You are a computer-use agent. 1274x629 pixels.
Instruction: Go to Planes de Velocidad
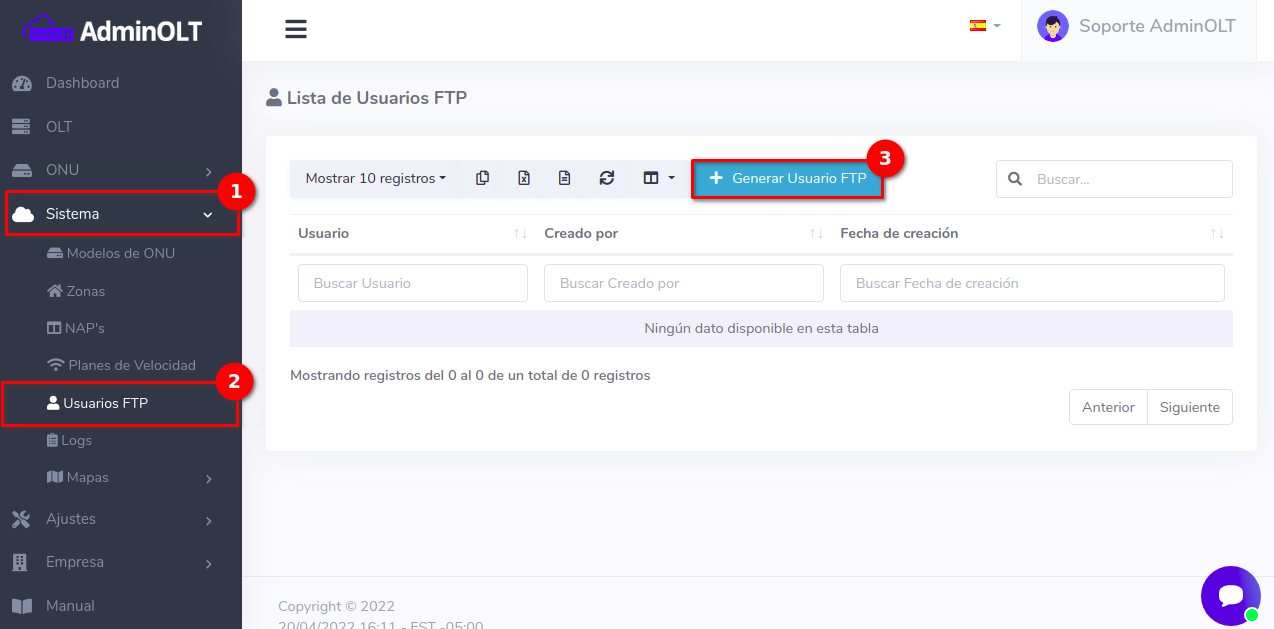point(131,365)
